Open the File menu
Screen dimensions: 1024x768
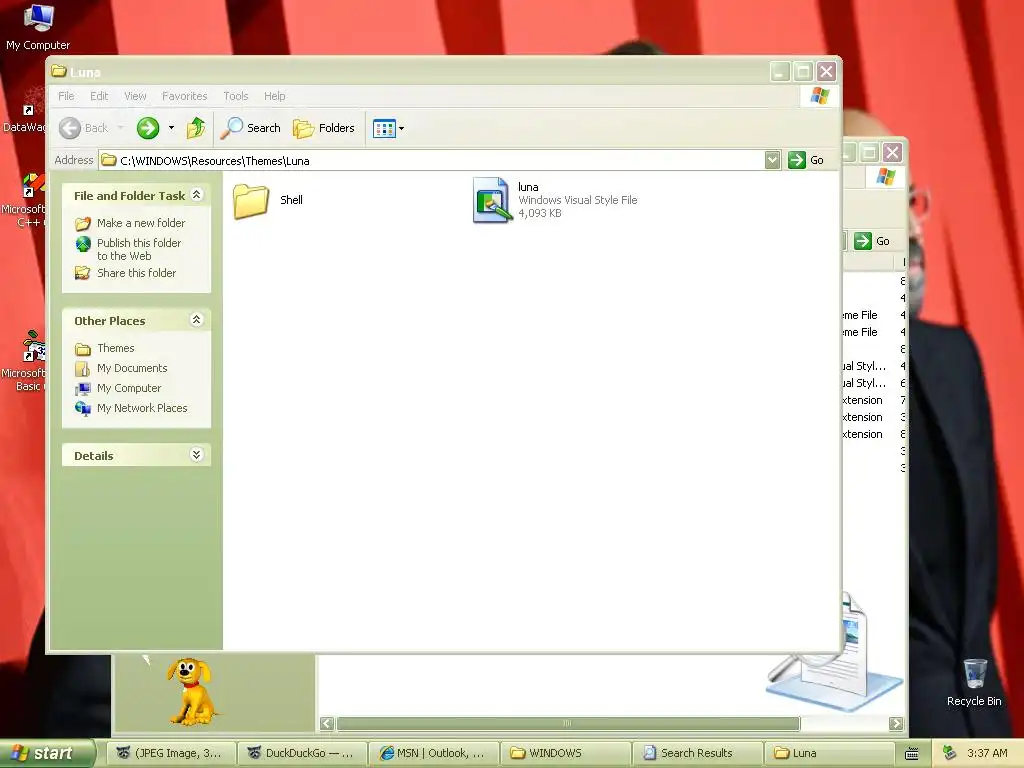coord(66,96)
